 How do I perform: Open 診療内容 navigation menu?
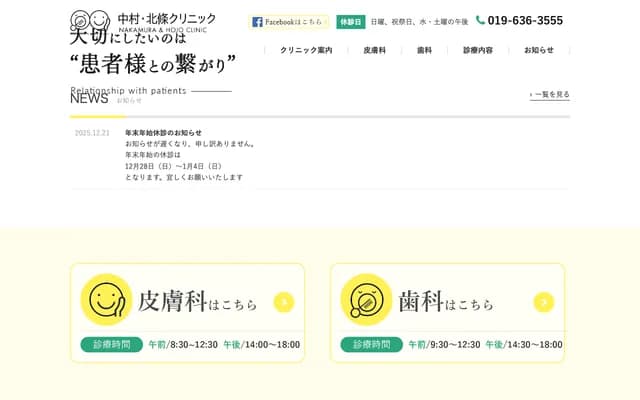point(477,50)
